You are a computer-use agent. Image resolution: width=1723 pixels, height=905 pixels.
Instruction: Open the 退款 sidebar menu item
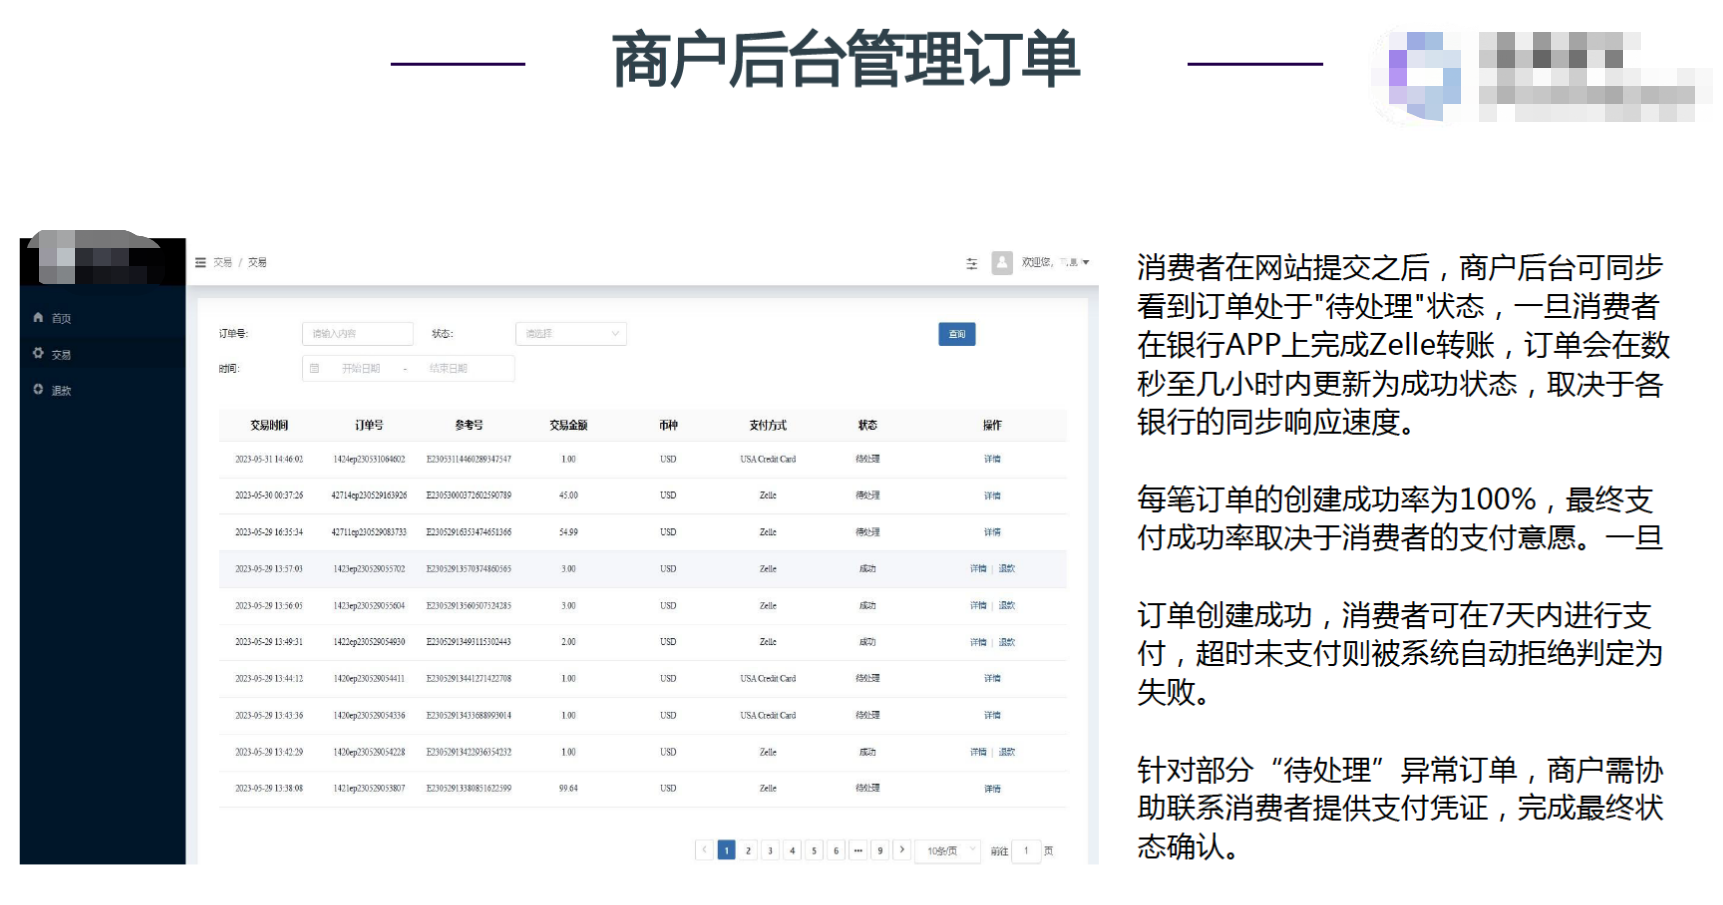102,390
